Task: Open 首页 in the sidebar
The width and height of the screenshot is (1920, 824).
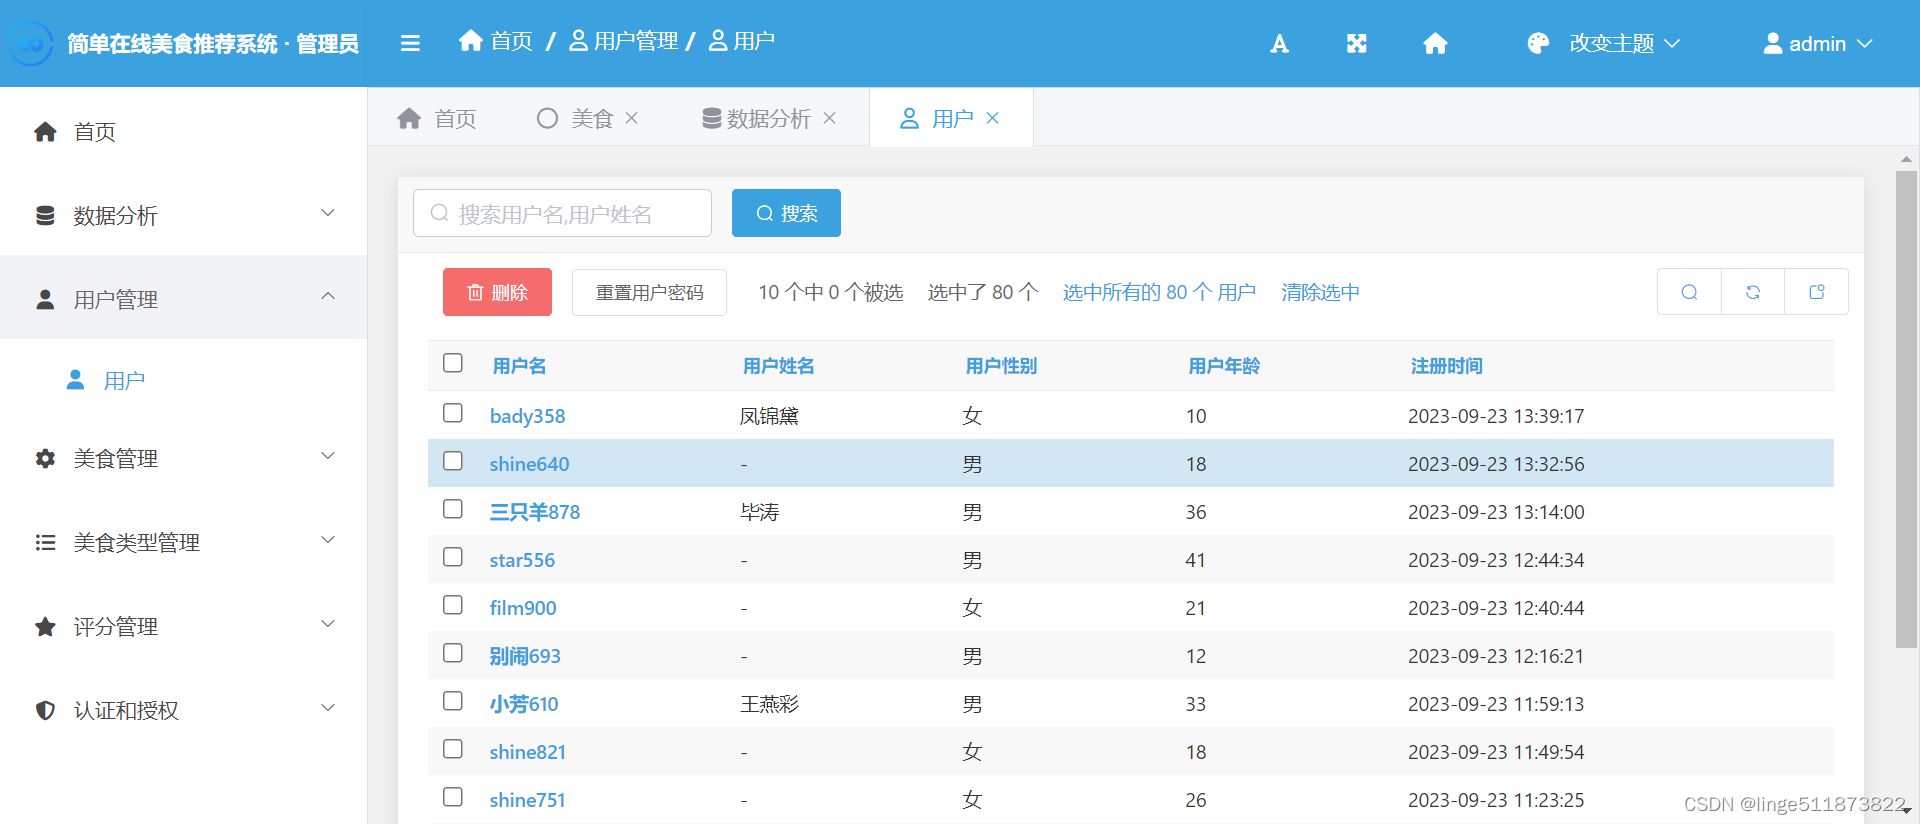Action: click(183, 131)
